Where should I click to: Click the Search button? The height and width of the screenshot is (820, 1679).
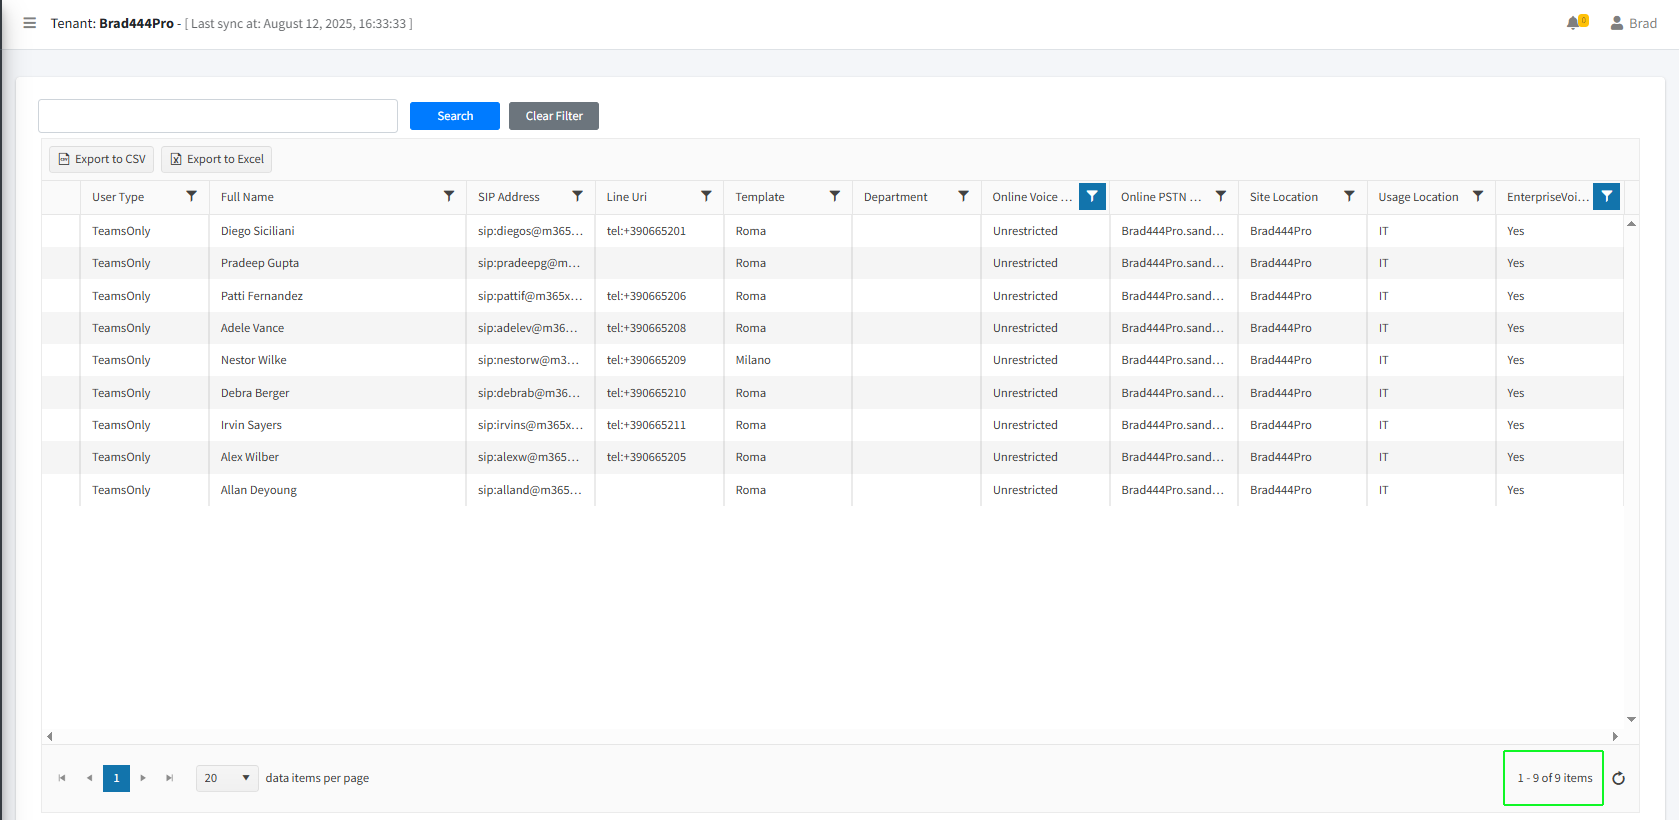455,116
